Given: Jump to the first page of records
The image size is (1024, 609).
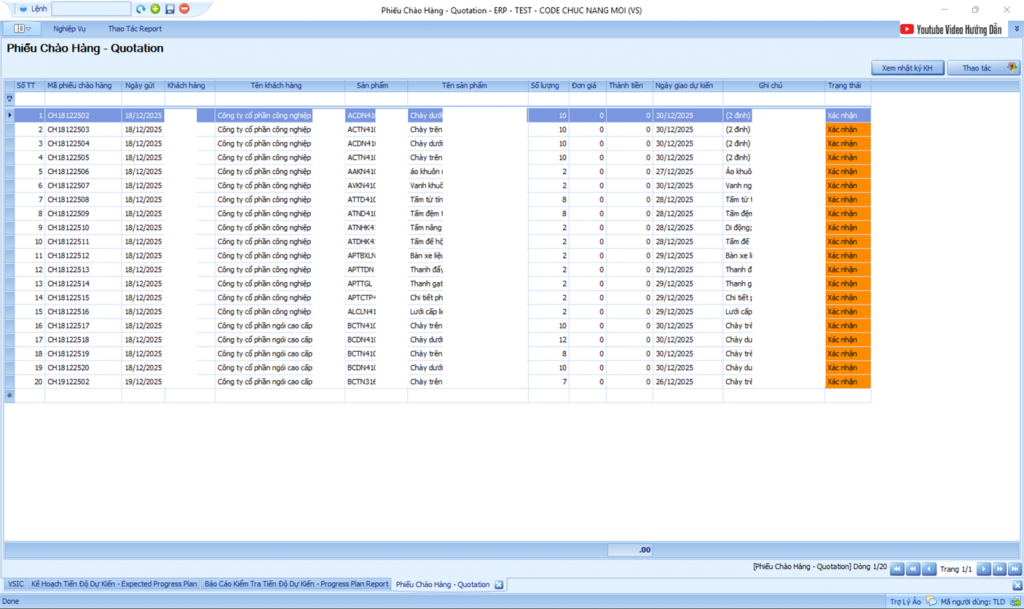Looking at the screenshot, I should (x=897, y=569).
